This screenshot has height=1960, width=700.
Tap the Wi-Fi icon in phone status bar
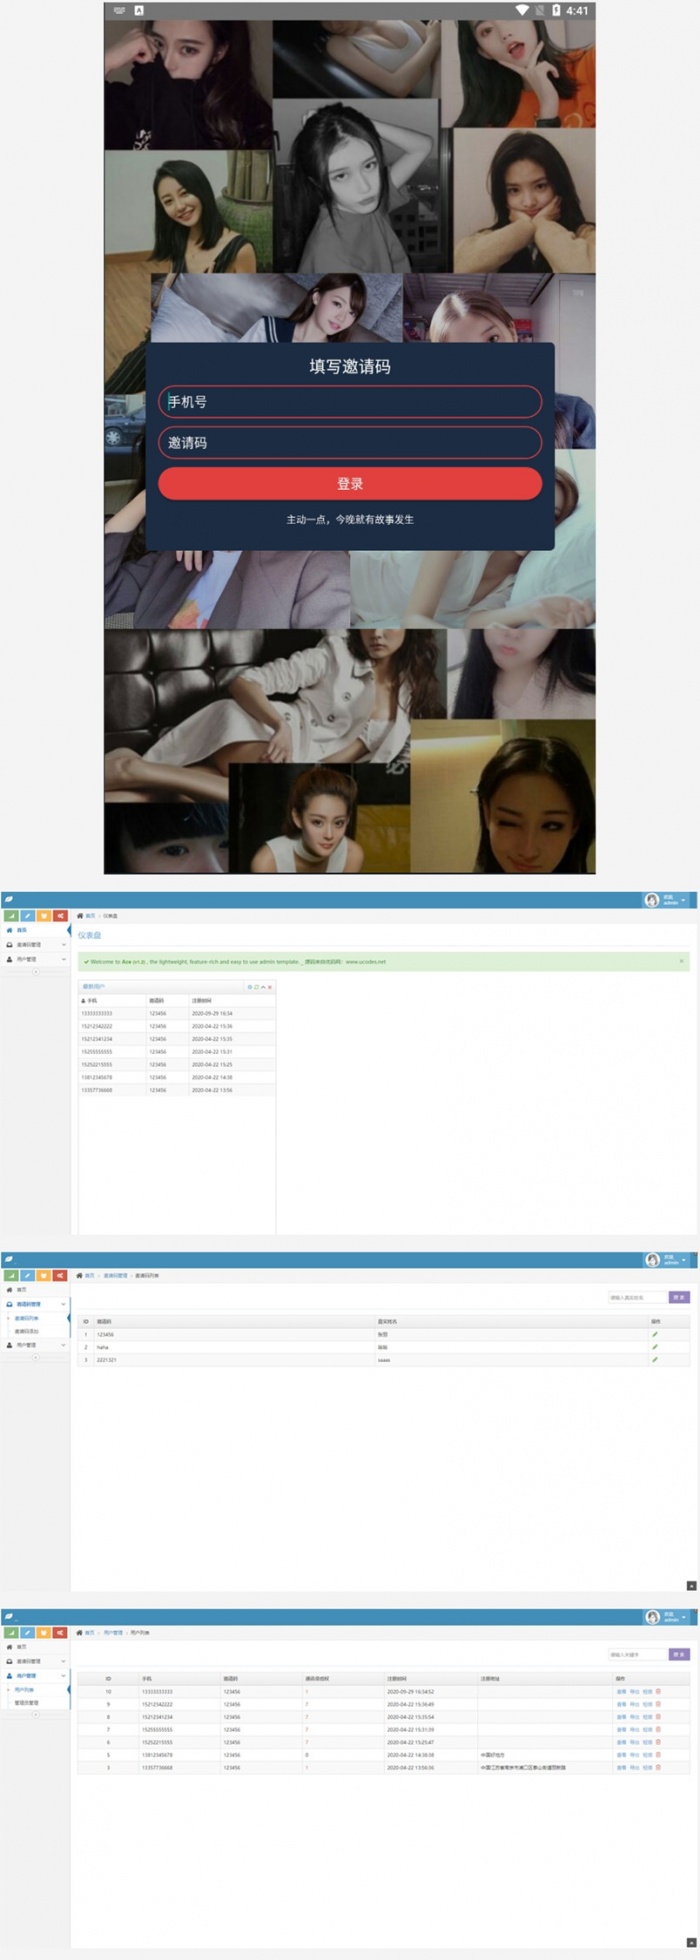tap(522, 10)
